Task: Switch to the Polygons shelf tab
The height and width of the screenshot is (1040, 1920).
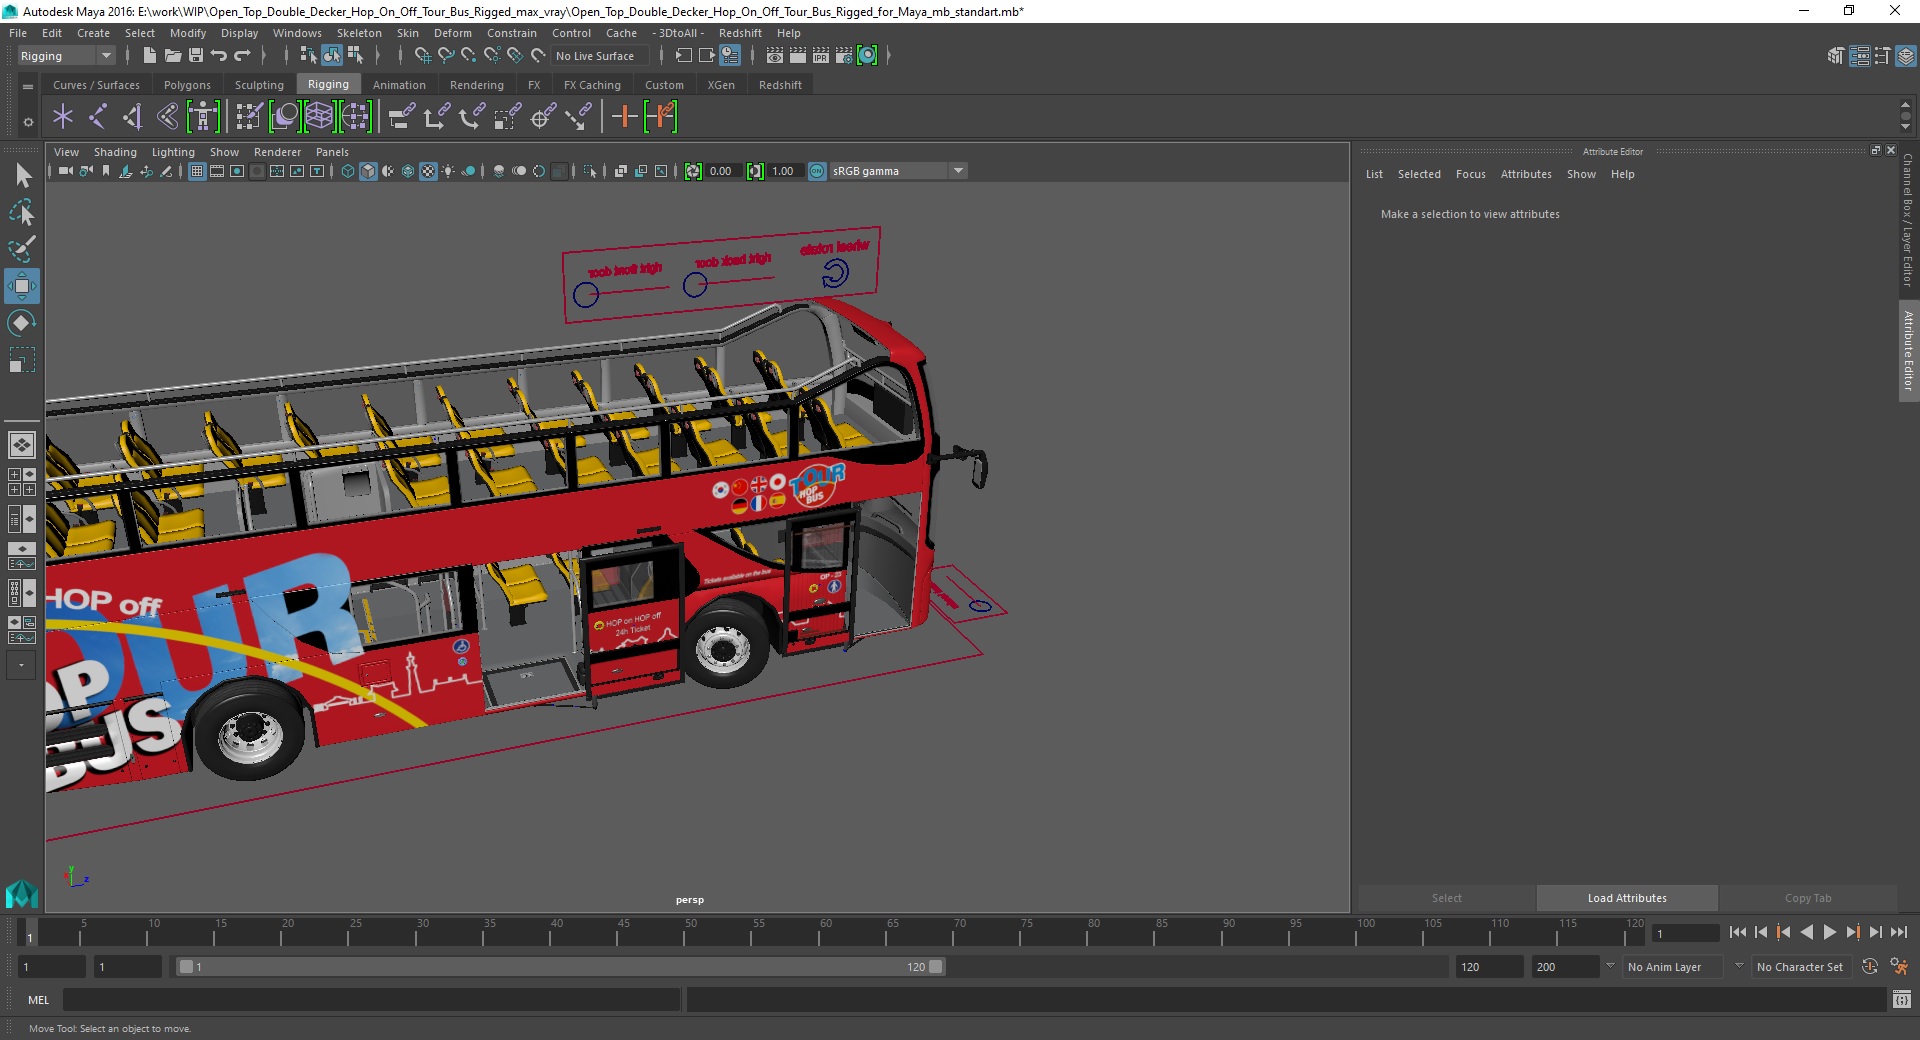Action: tap(187, 85)
